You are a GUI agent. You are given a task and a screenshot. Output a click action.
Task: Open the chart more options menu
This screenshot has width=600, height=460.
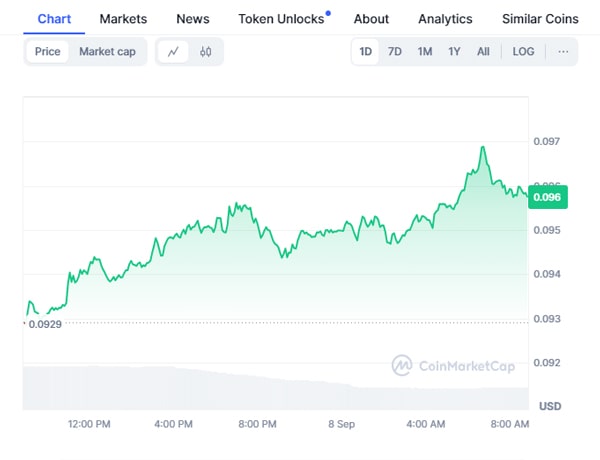click(563, 52)
